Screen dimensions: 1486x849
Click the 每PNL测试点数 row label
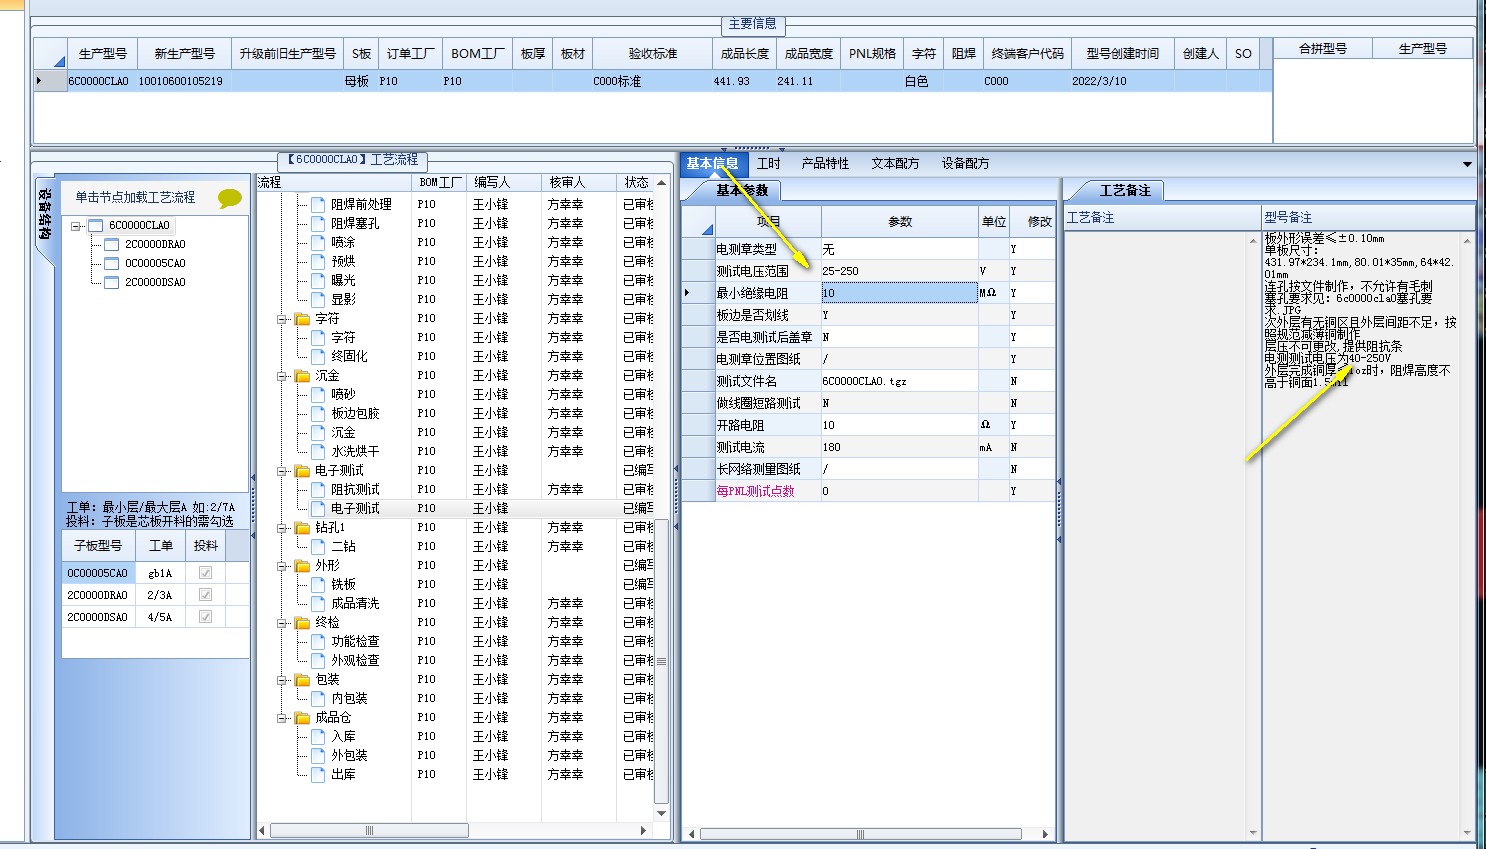(755, 491)
